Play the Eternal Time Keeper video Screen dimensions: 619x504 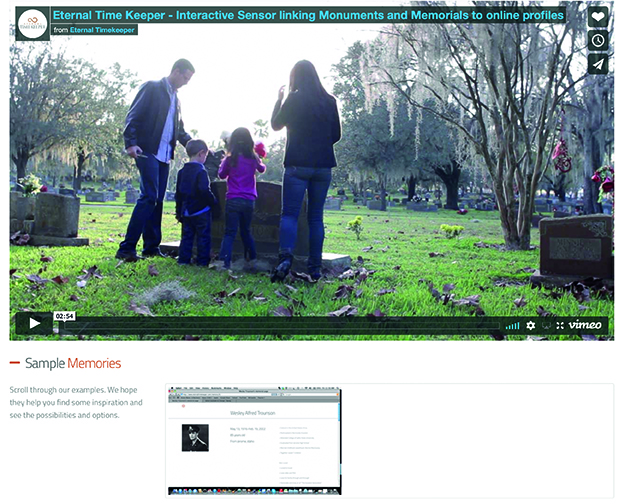tap(34, 323)
